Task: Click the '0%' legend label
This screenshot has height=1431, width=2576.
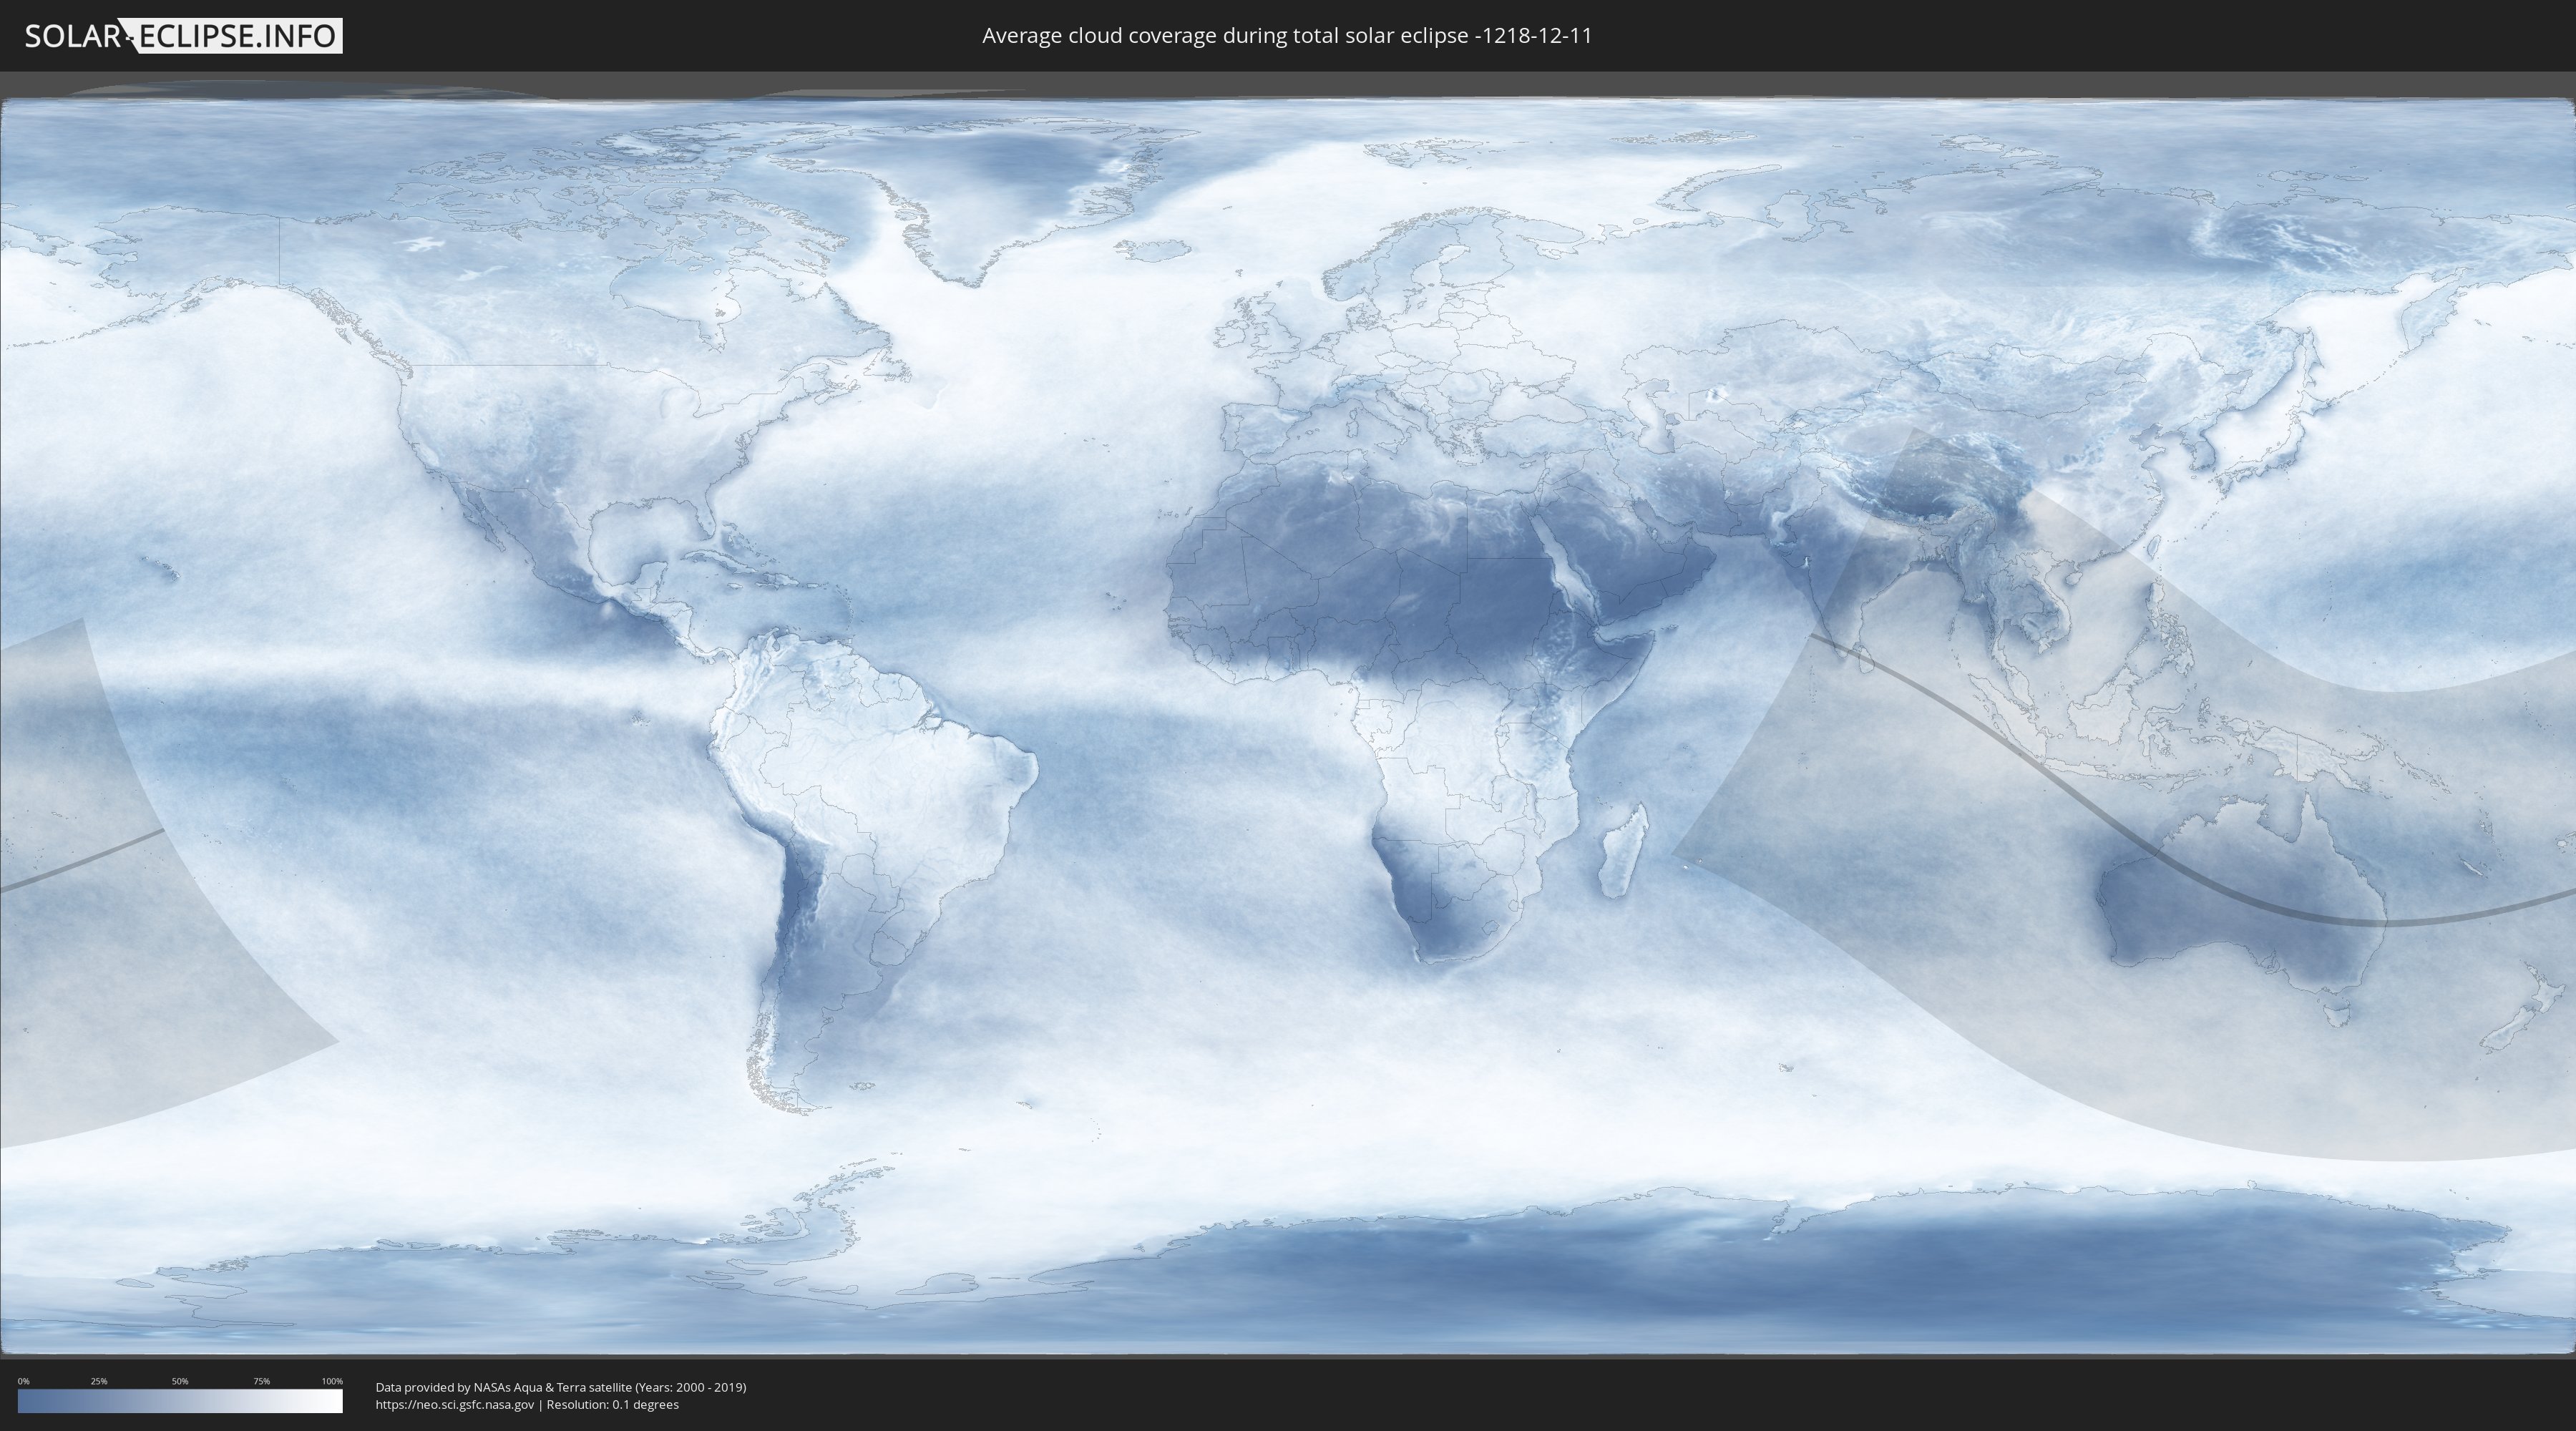Action: click(x=24, y=1381)
